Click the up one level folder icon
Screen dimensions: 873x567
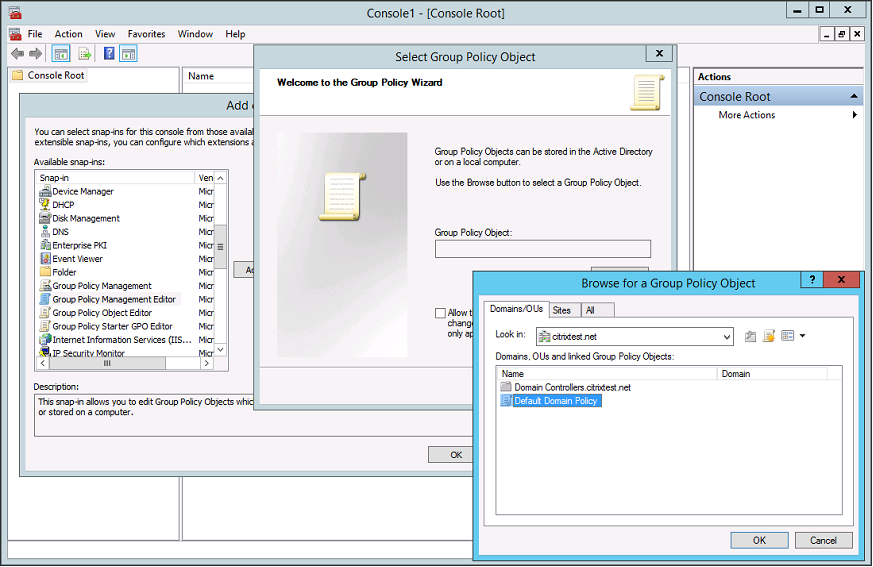tap(750, 336)
